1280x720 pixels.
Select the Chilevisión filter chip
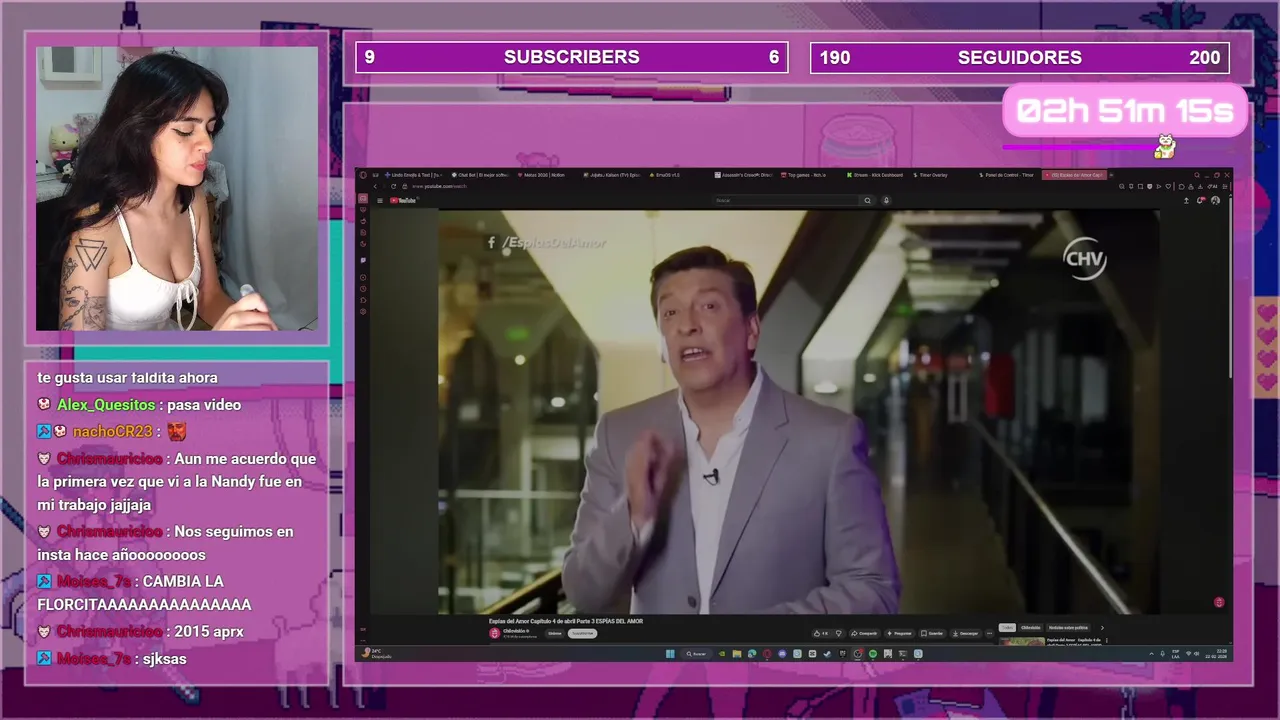point(1031,628)
